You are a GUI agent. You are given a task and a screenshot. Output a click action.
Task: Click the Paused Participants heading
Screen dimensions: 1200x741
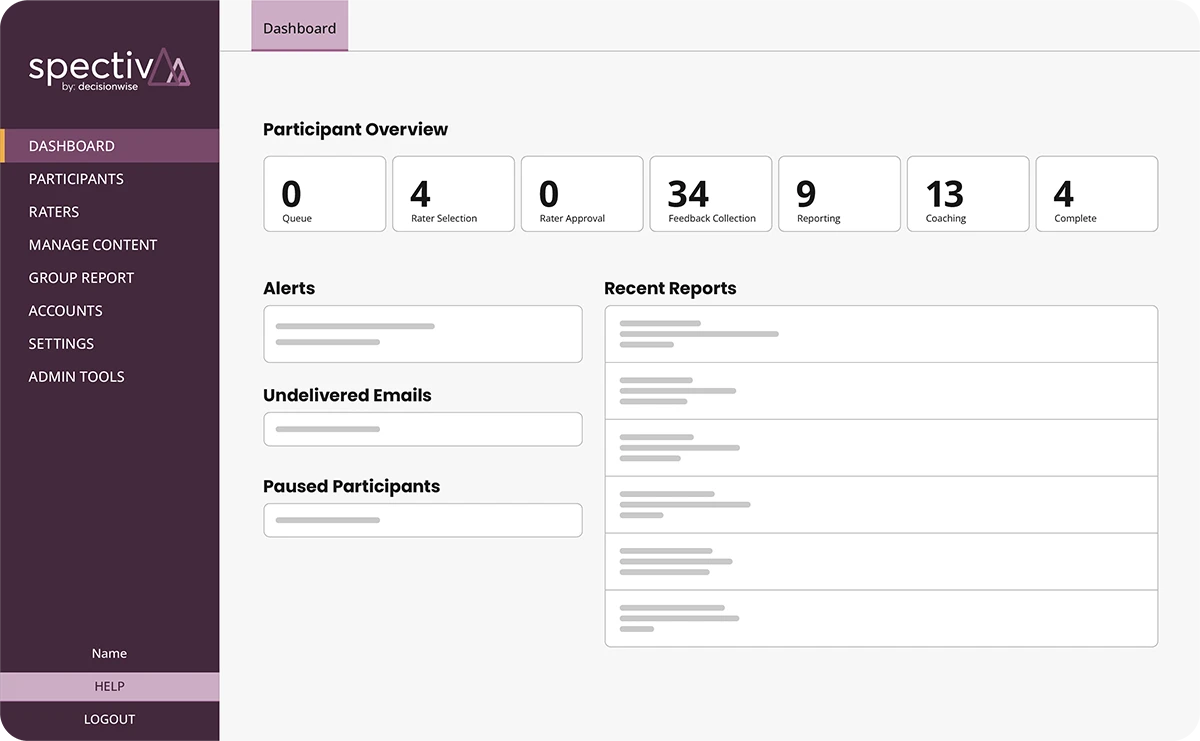(351, 487)
